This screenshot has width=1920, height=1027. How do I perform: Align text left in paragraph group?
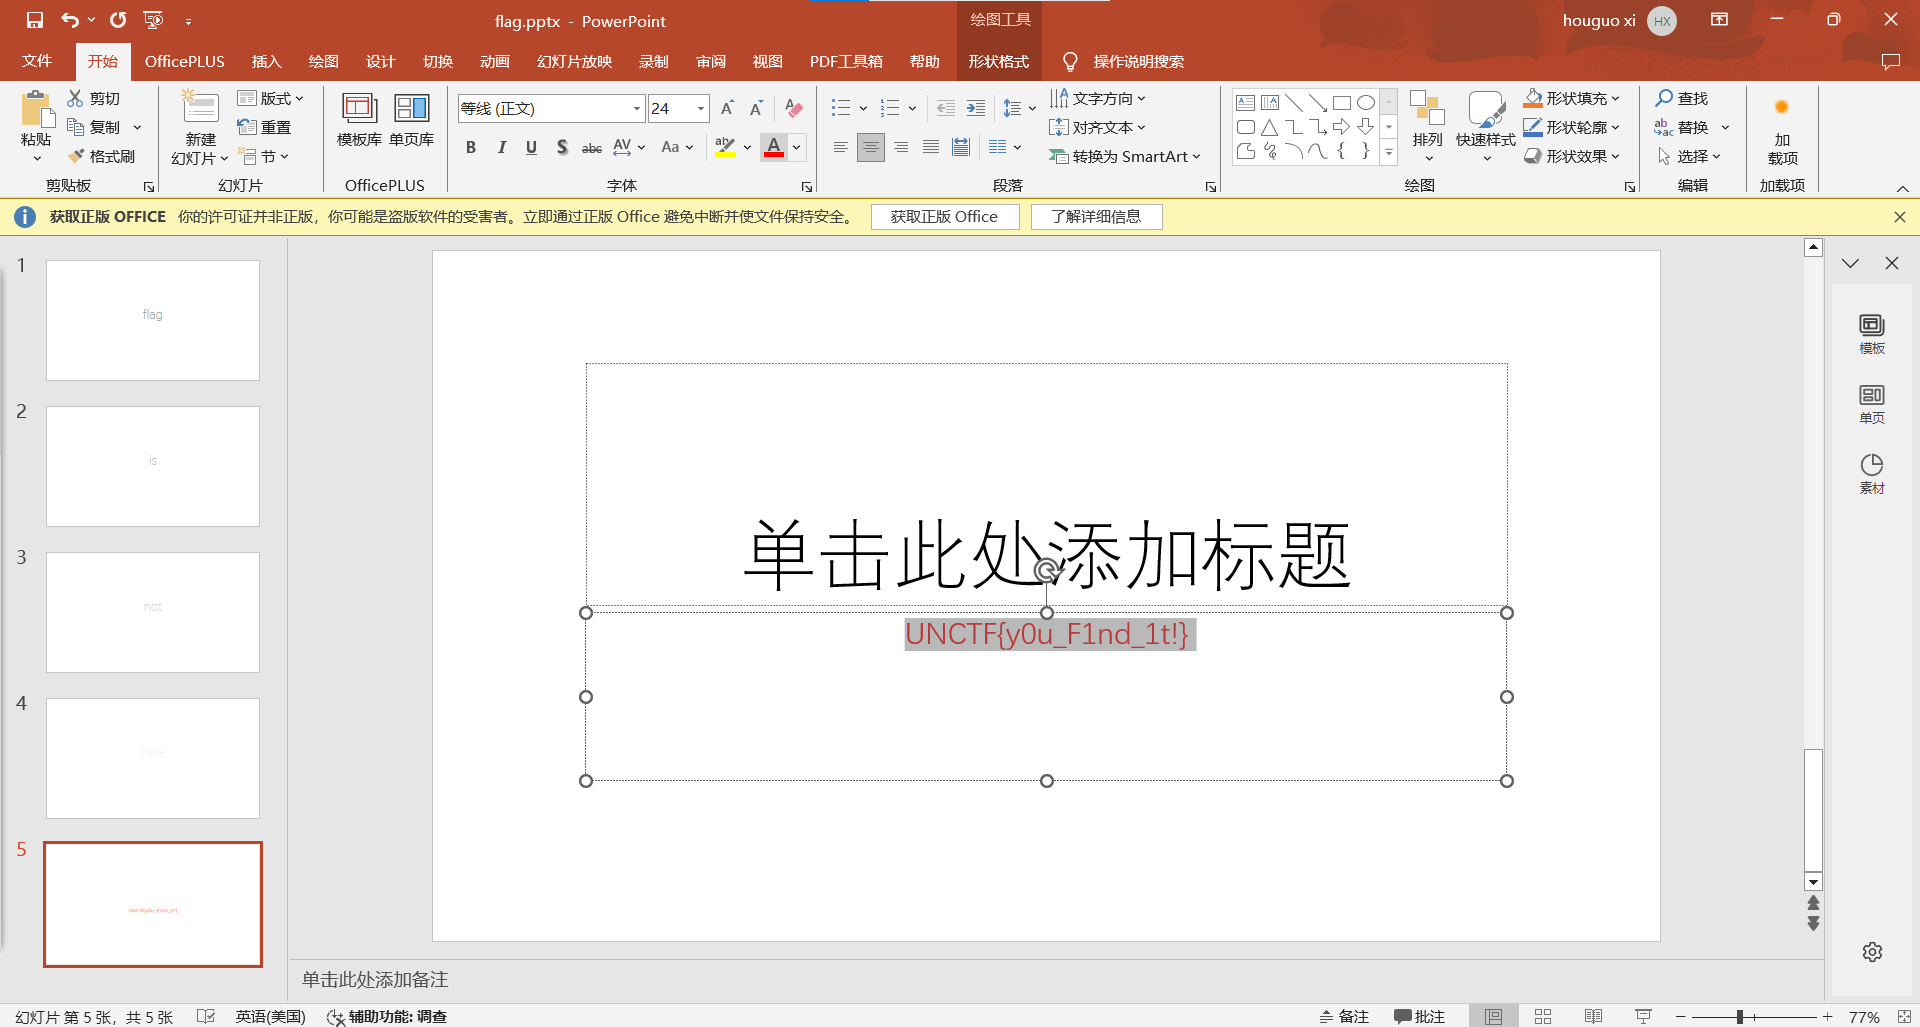pos(841,147)
